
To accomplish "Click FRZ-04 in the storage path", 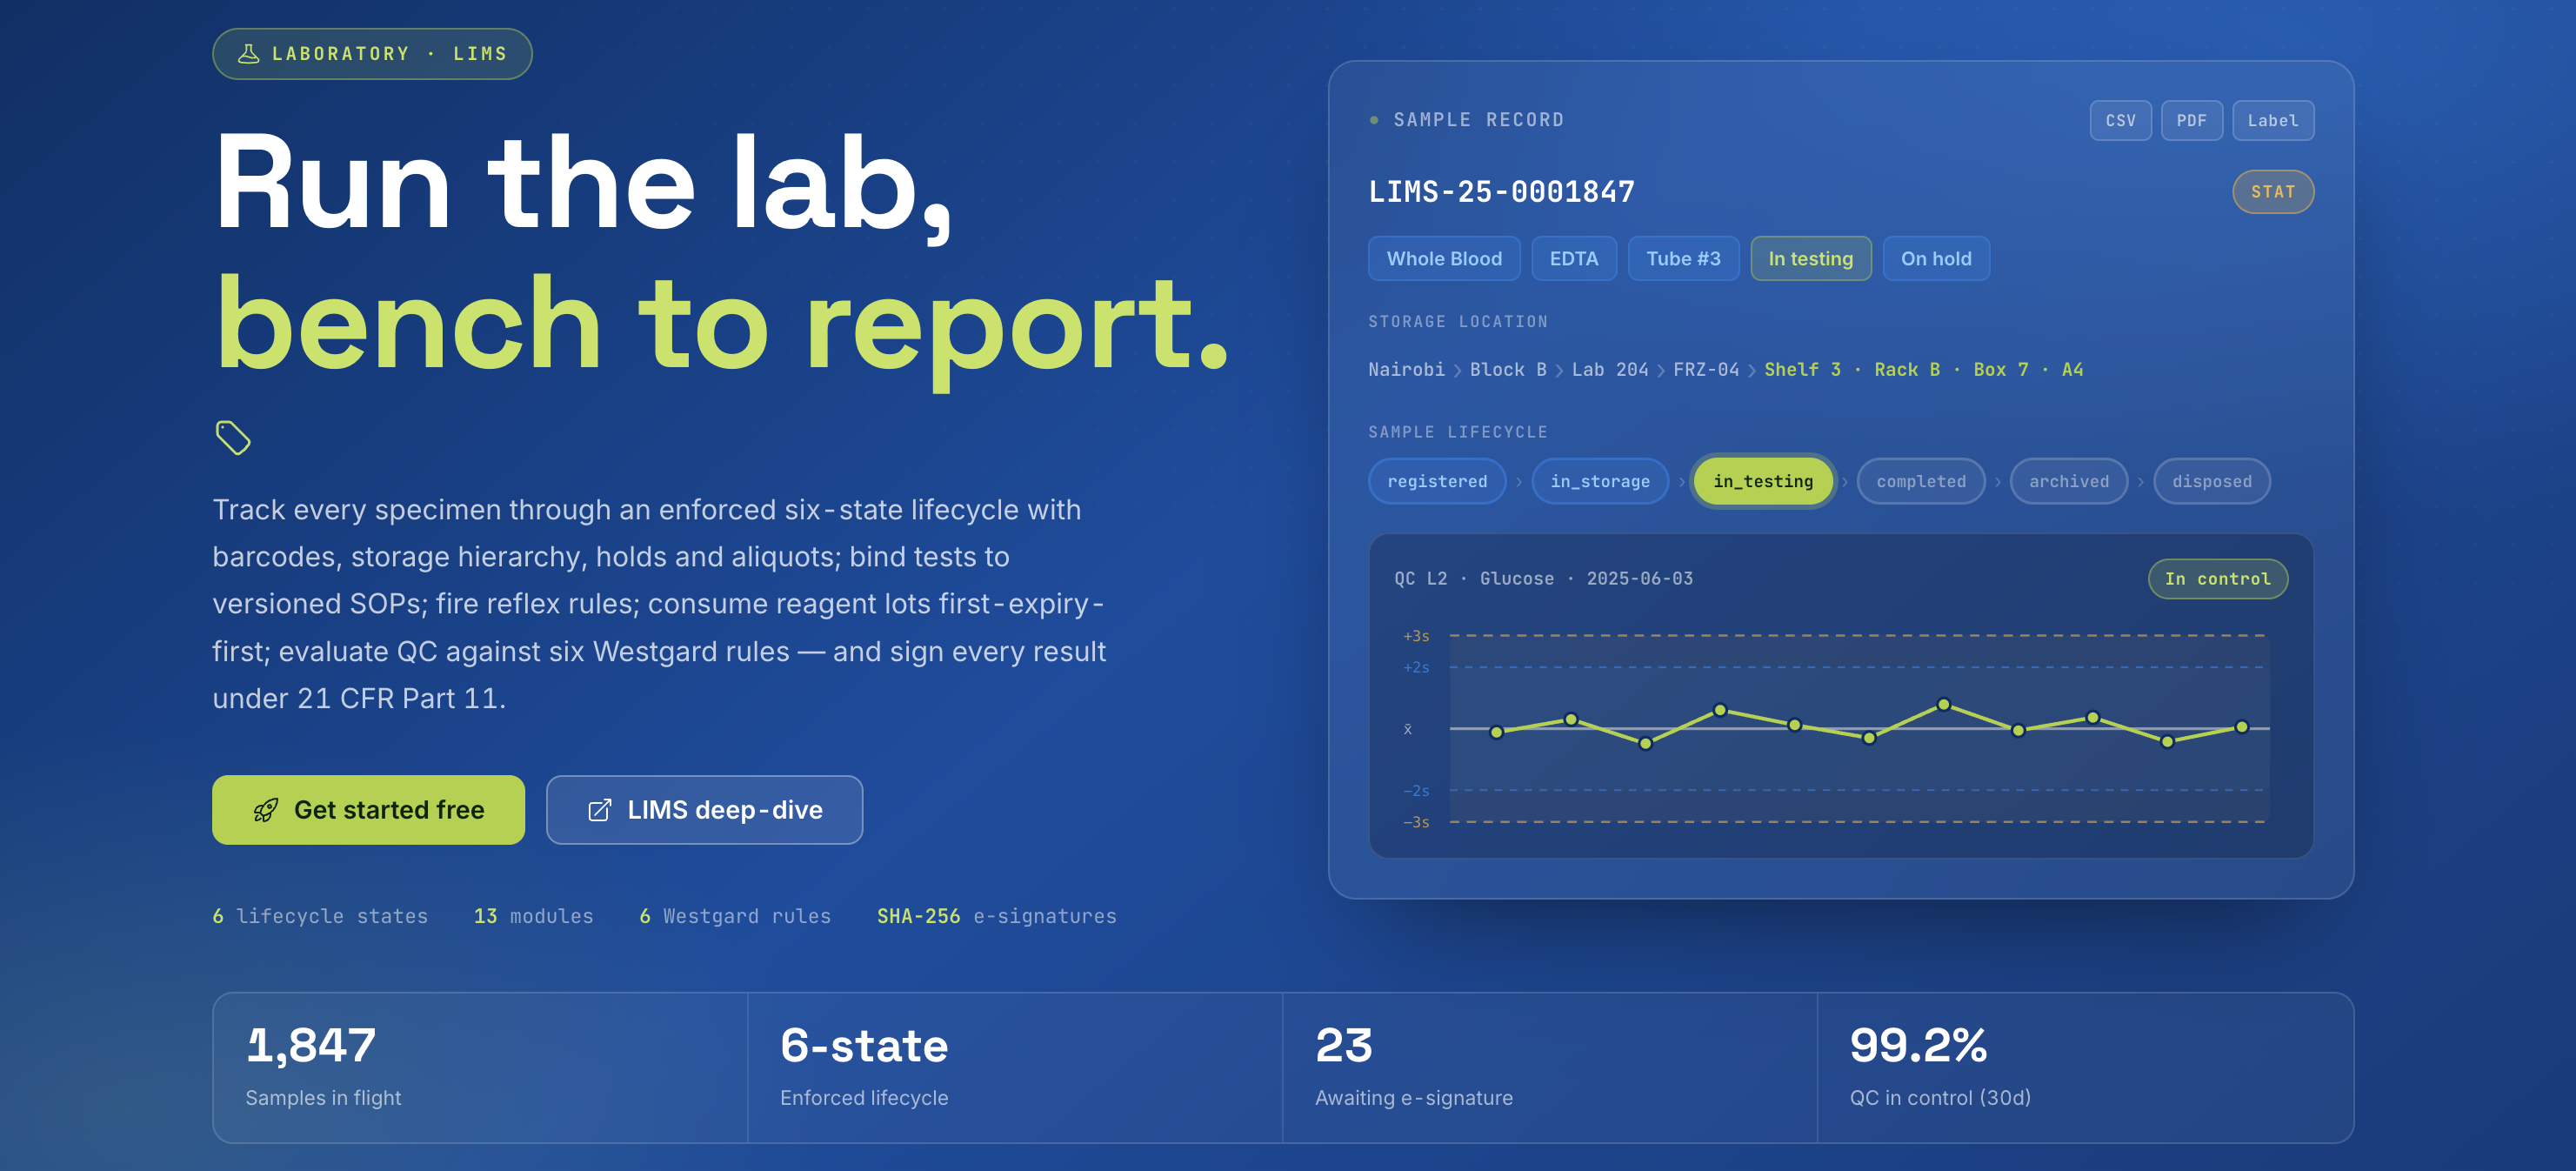I will (1706, 370).
